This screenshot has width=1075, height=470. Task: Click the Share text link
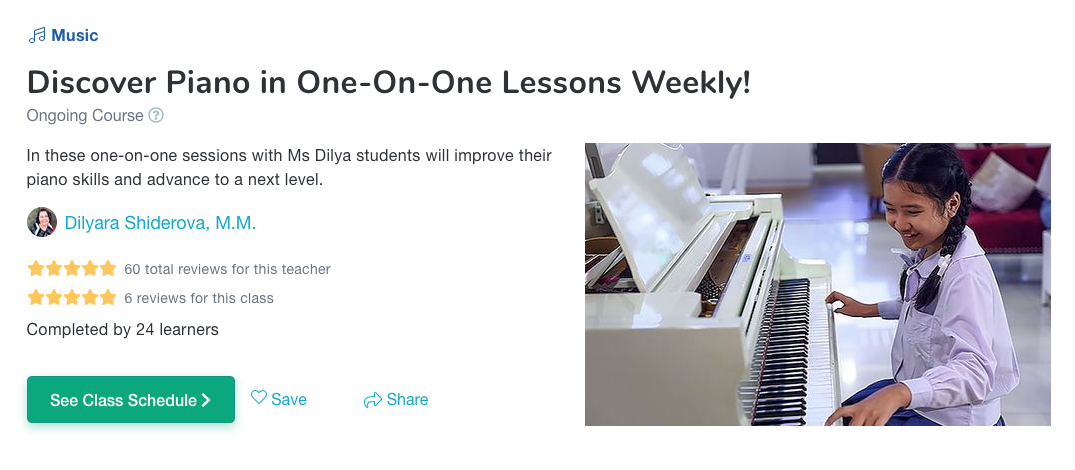pyautogui.click(x=407, y=399)
